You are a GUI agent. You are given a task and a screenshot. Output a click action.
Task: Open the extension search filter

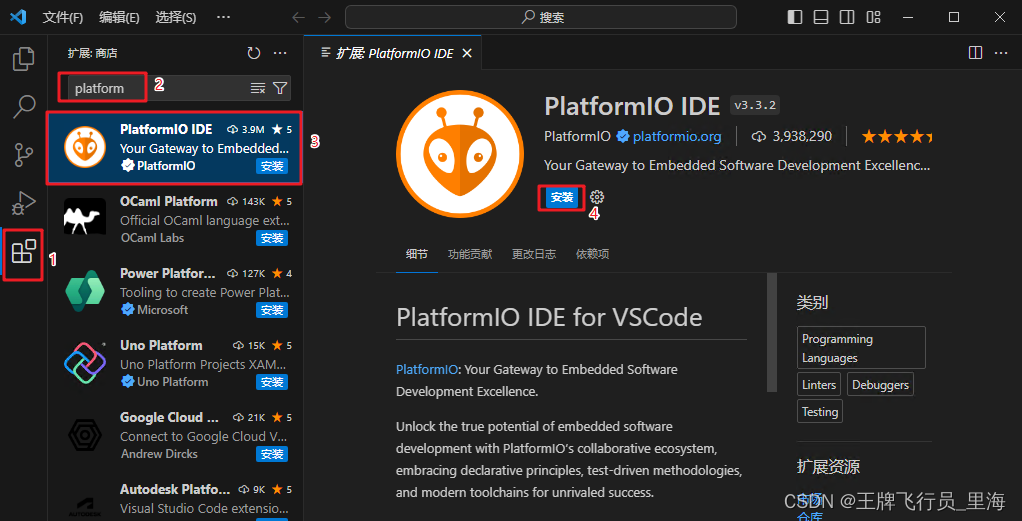tap(280, 88)
